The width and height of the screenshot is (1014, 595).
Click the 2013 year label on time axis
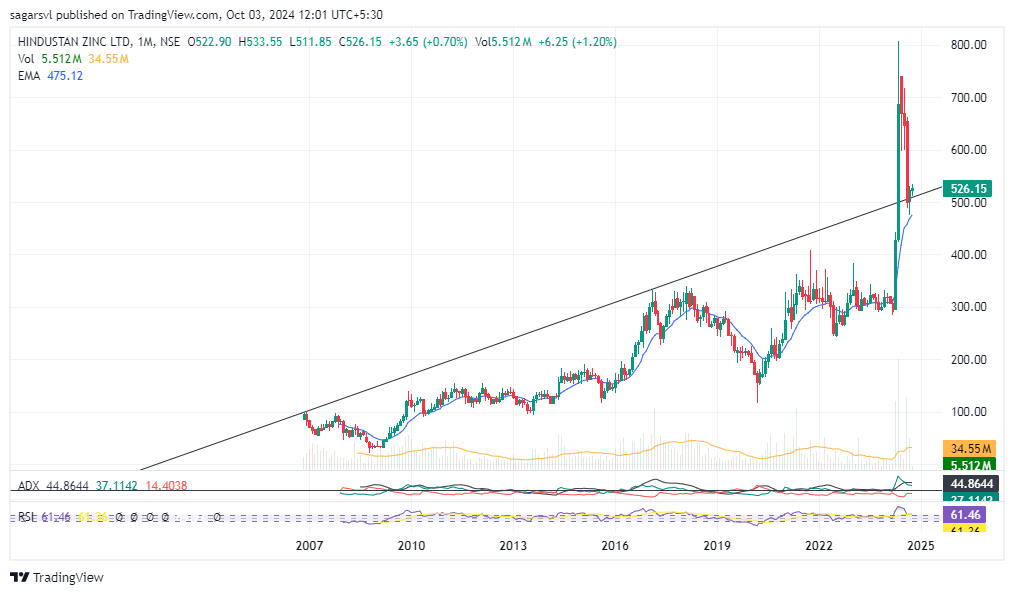[x=513, y=545]
